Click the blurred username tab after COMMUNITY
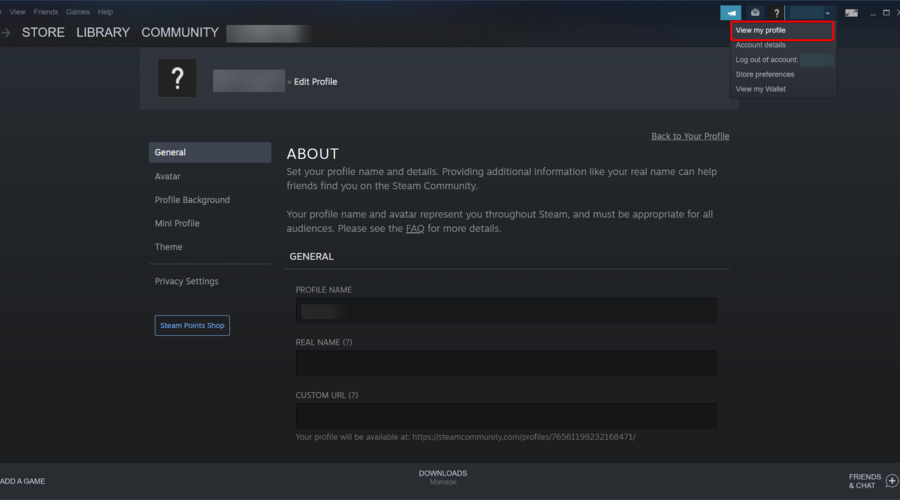900x500 pixels. click(269, 33)
